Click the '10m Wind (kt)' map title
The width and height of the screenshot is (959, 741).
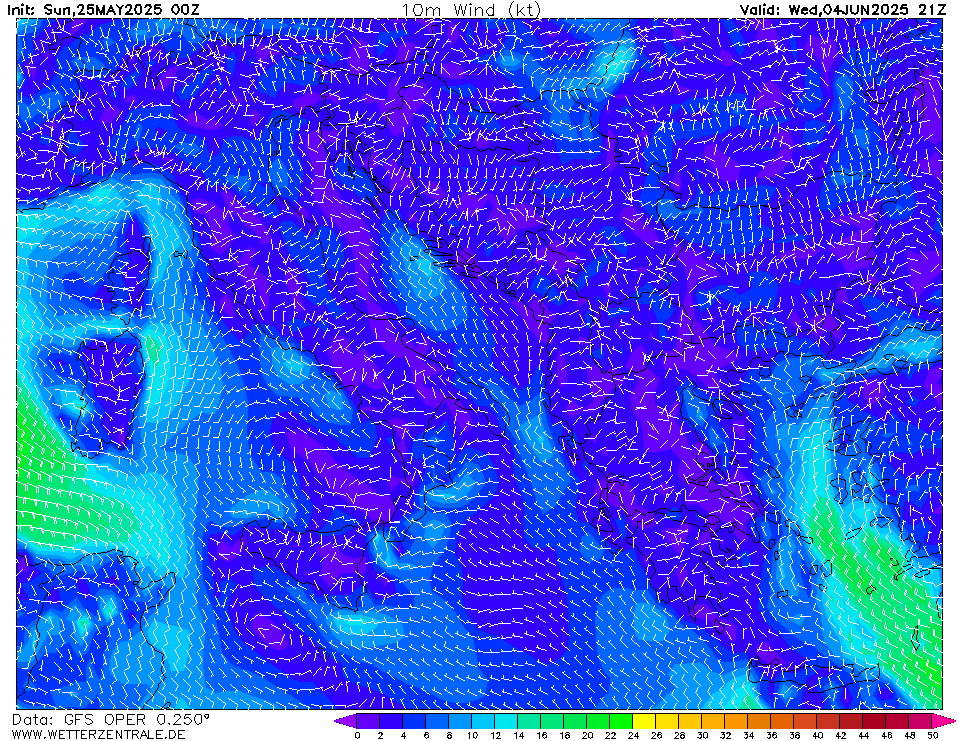471,9
